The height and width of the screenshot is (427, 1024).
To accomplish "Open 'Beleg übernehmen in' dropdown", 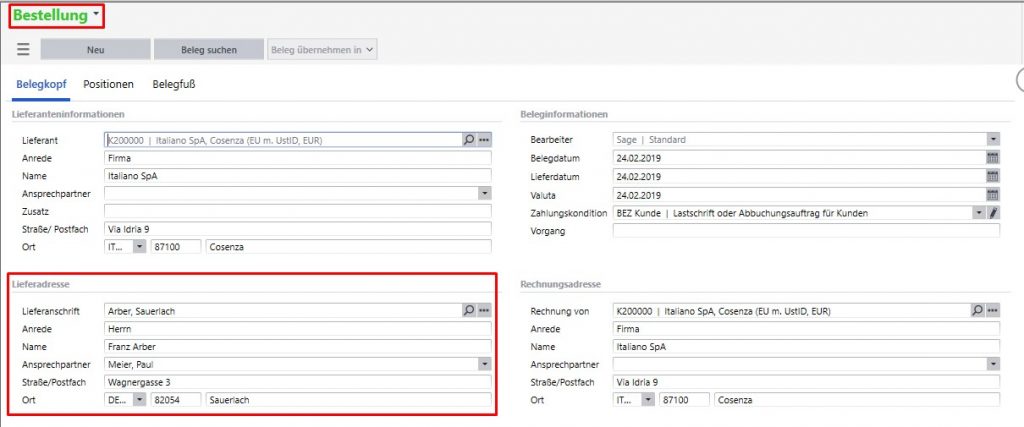I will coord(322,49).
